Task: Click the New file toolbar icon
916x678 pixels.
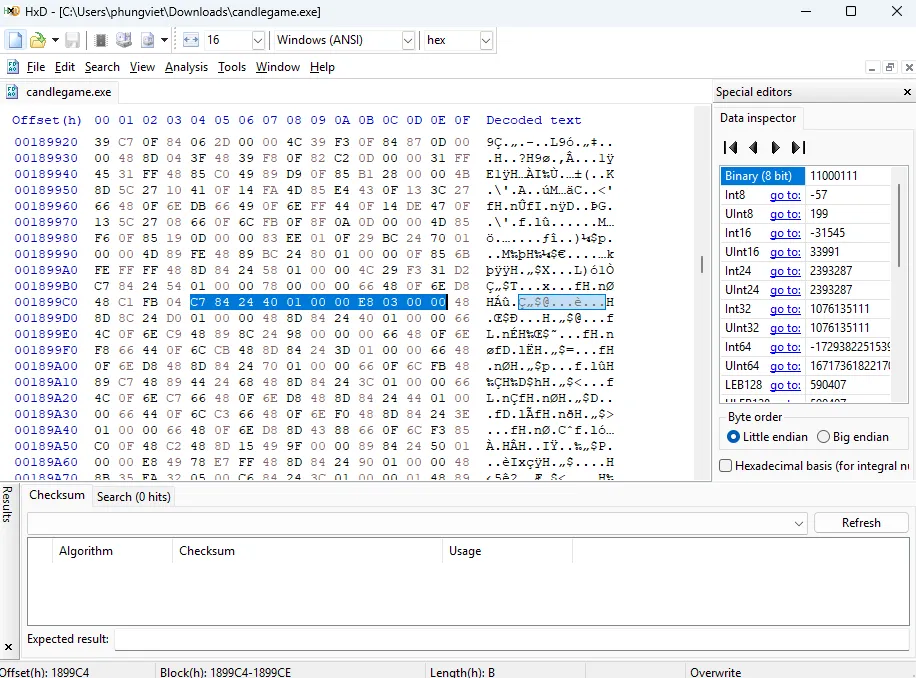Action: click(x=15, y=40)
